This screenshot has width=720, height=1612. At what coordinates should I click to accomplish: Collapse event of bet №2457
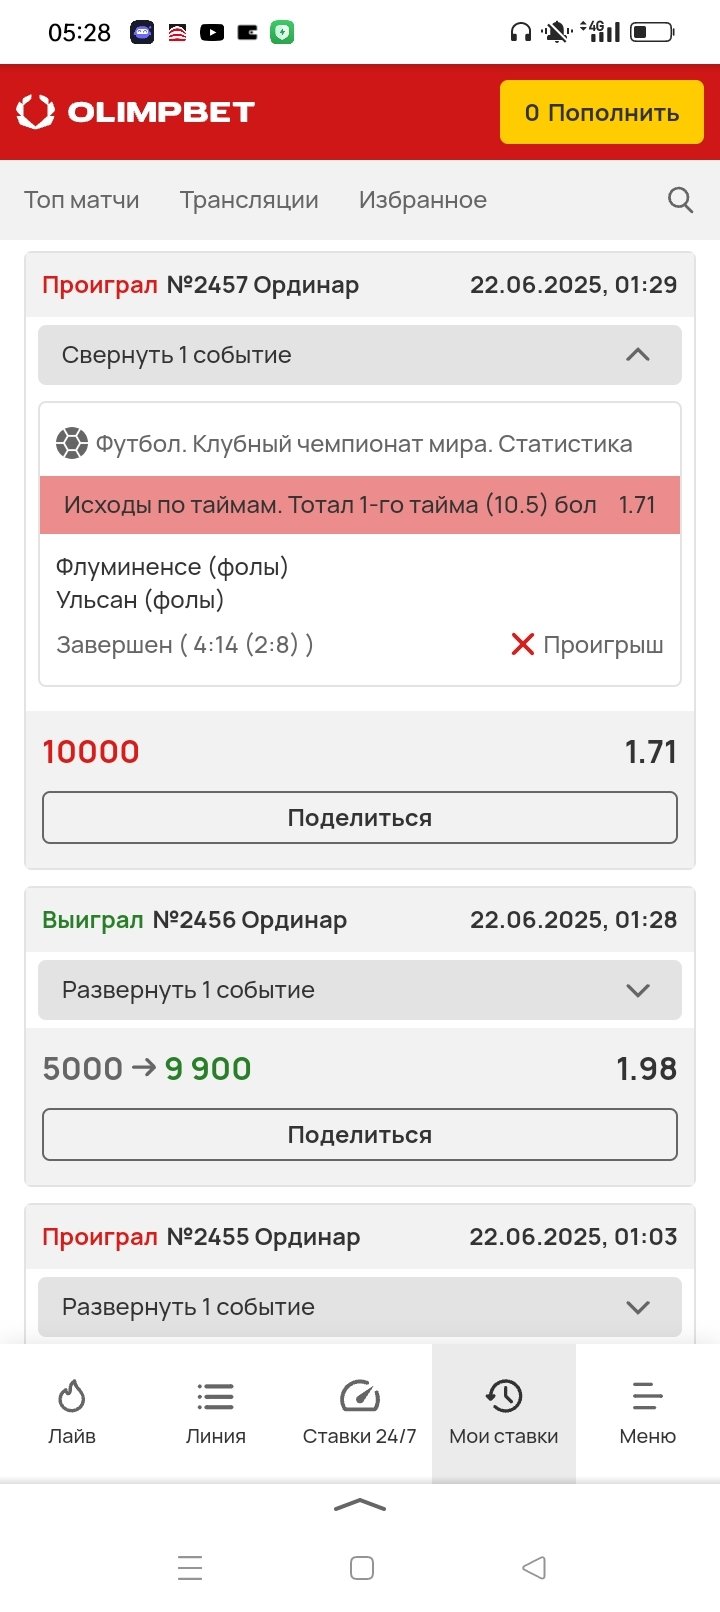[x=360, y=355]
